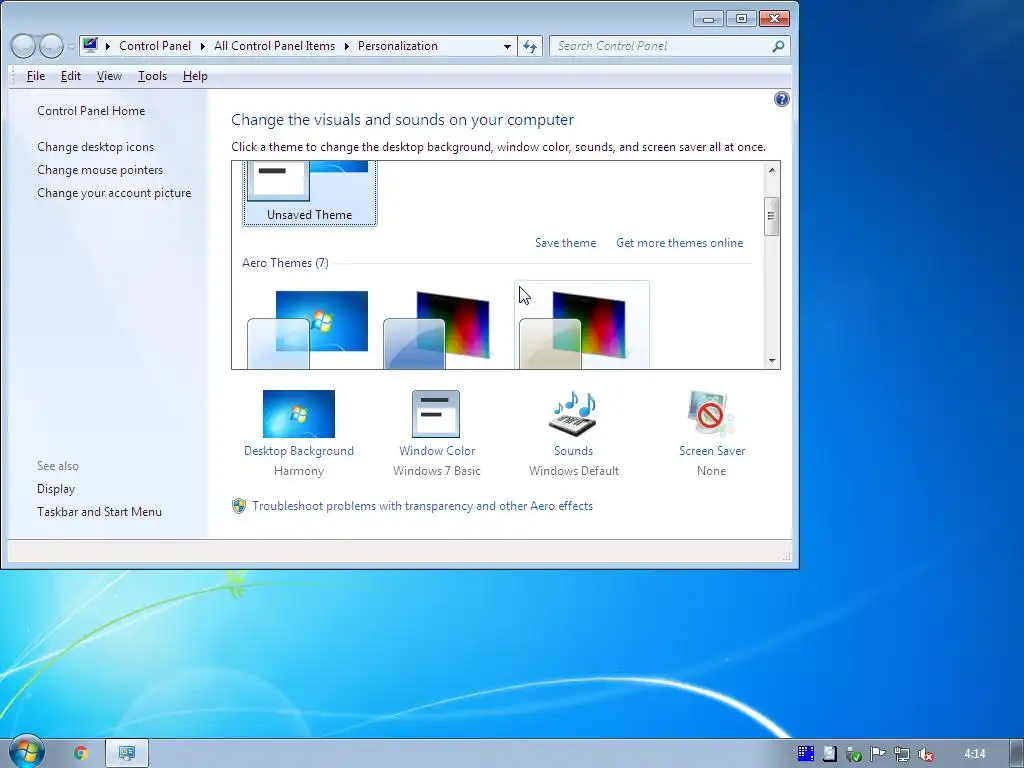The height and width of the screenshot is (768, 1024).
Task: Click the All Control Panel Items breadcrumb
Action: click(274, 46)
